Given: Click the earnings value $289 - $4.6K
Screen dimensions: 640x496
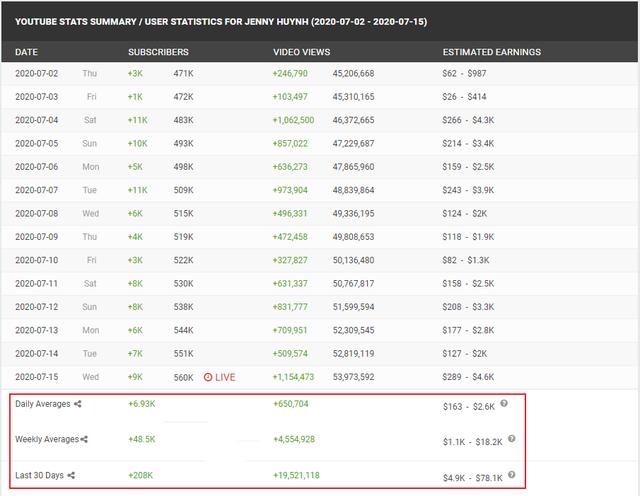Looking at the screenshot, I should click(468, 377).
